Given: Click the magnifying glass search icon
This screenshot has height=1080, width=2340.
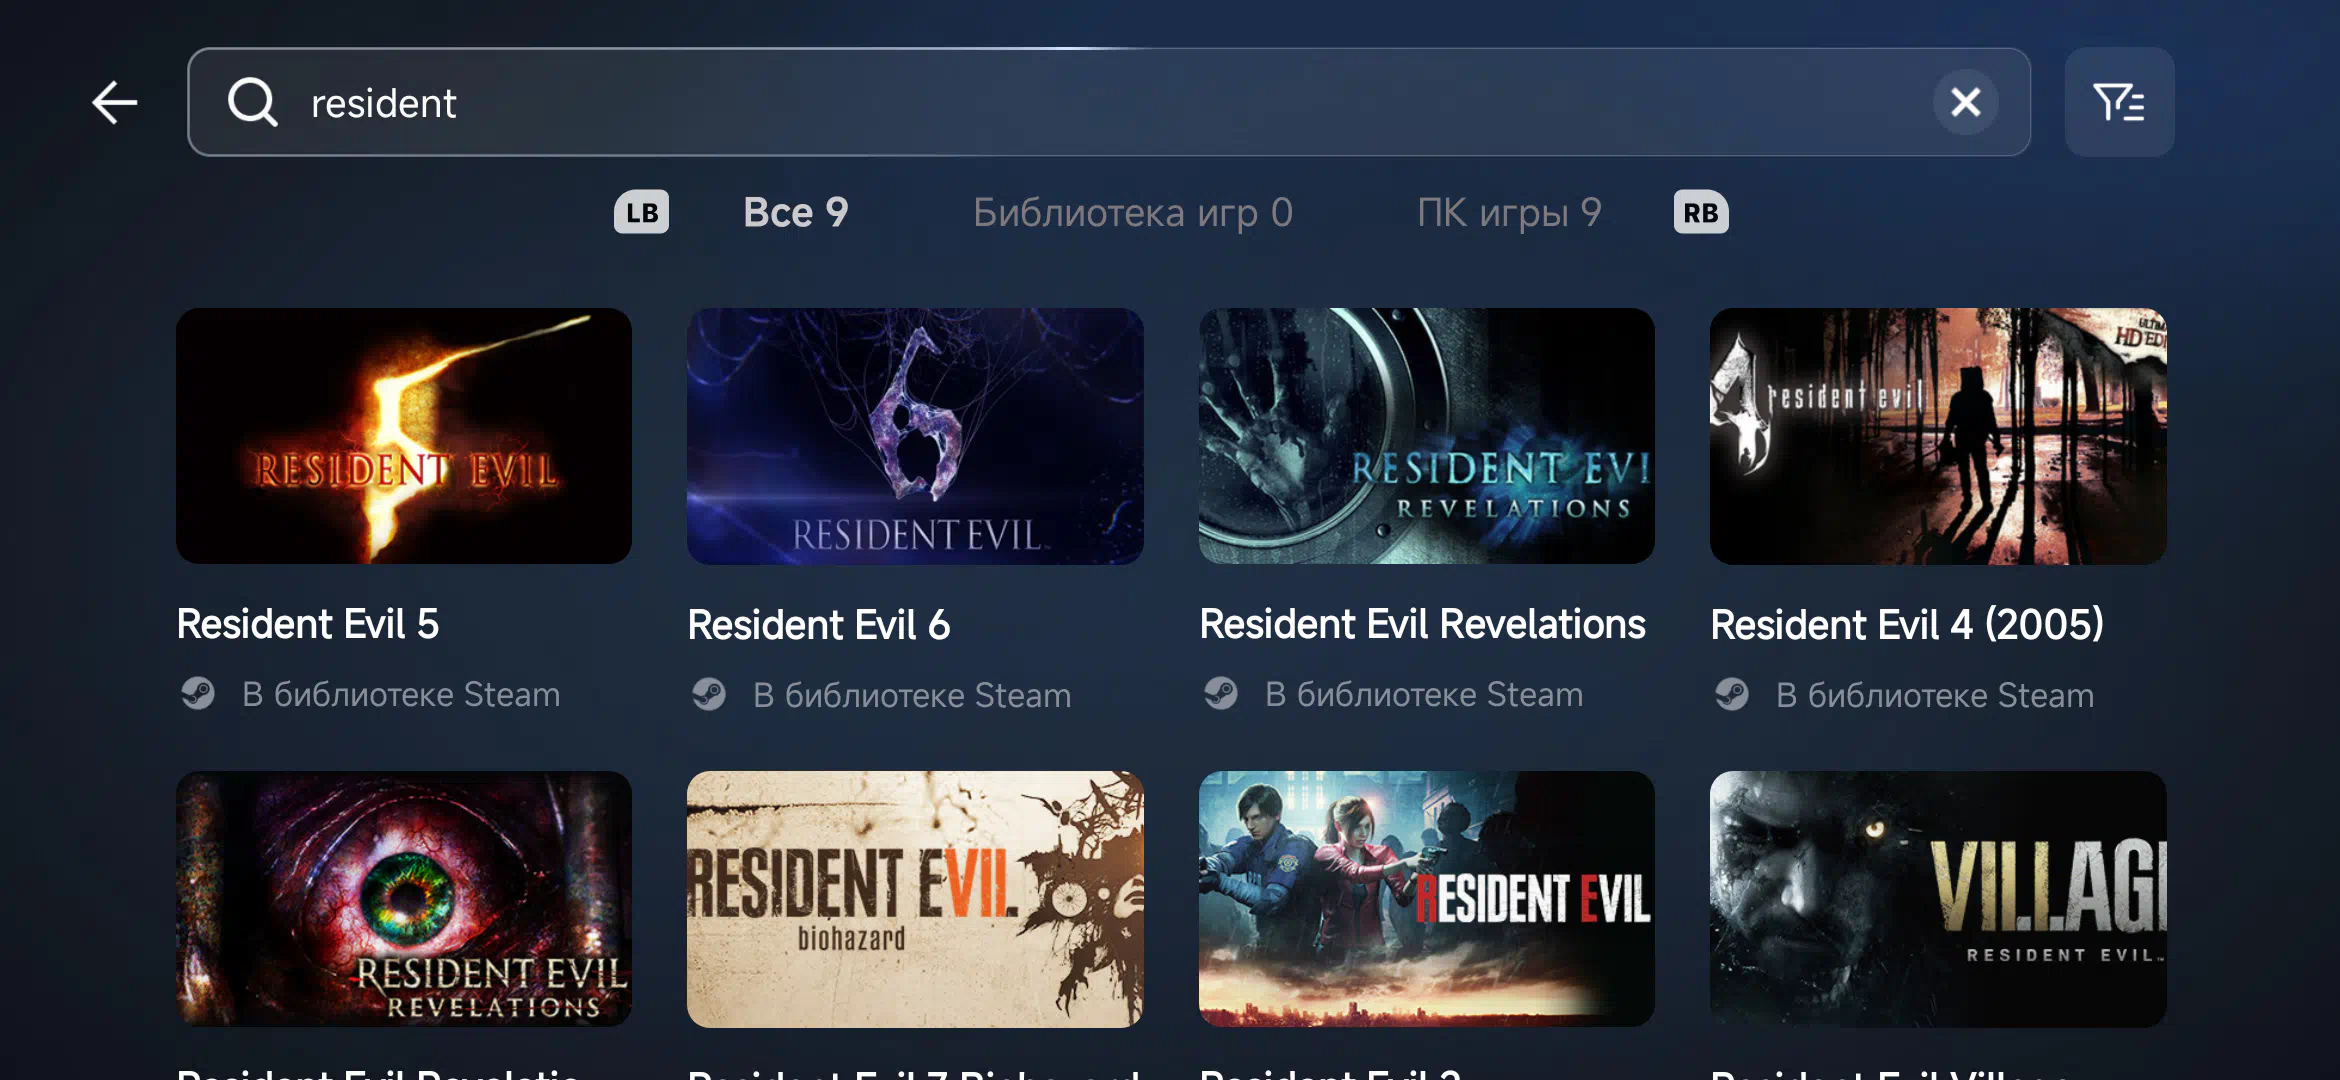Looking at the screenshot, I should [x=252, y=102].
